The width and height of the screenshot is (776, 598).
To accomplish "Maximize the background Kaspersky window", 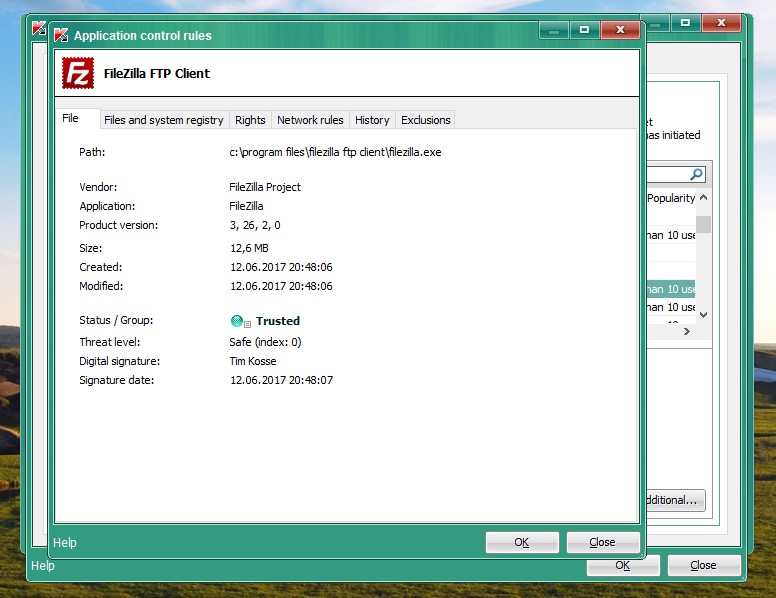I will point(685,22).
